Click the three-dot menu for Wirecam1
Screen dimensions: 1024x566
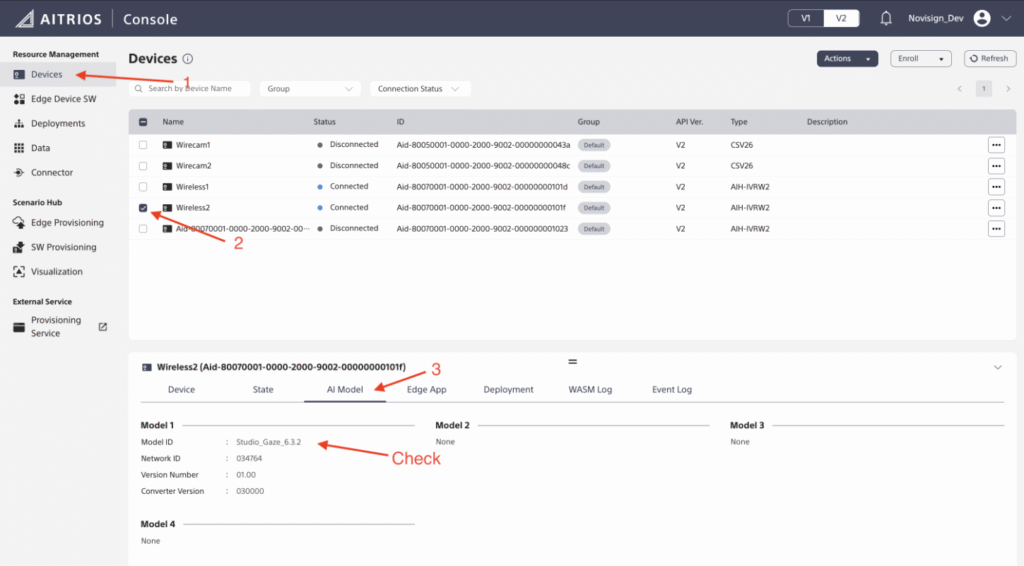(x=996, y=145)
